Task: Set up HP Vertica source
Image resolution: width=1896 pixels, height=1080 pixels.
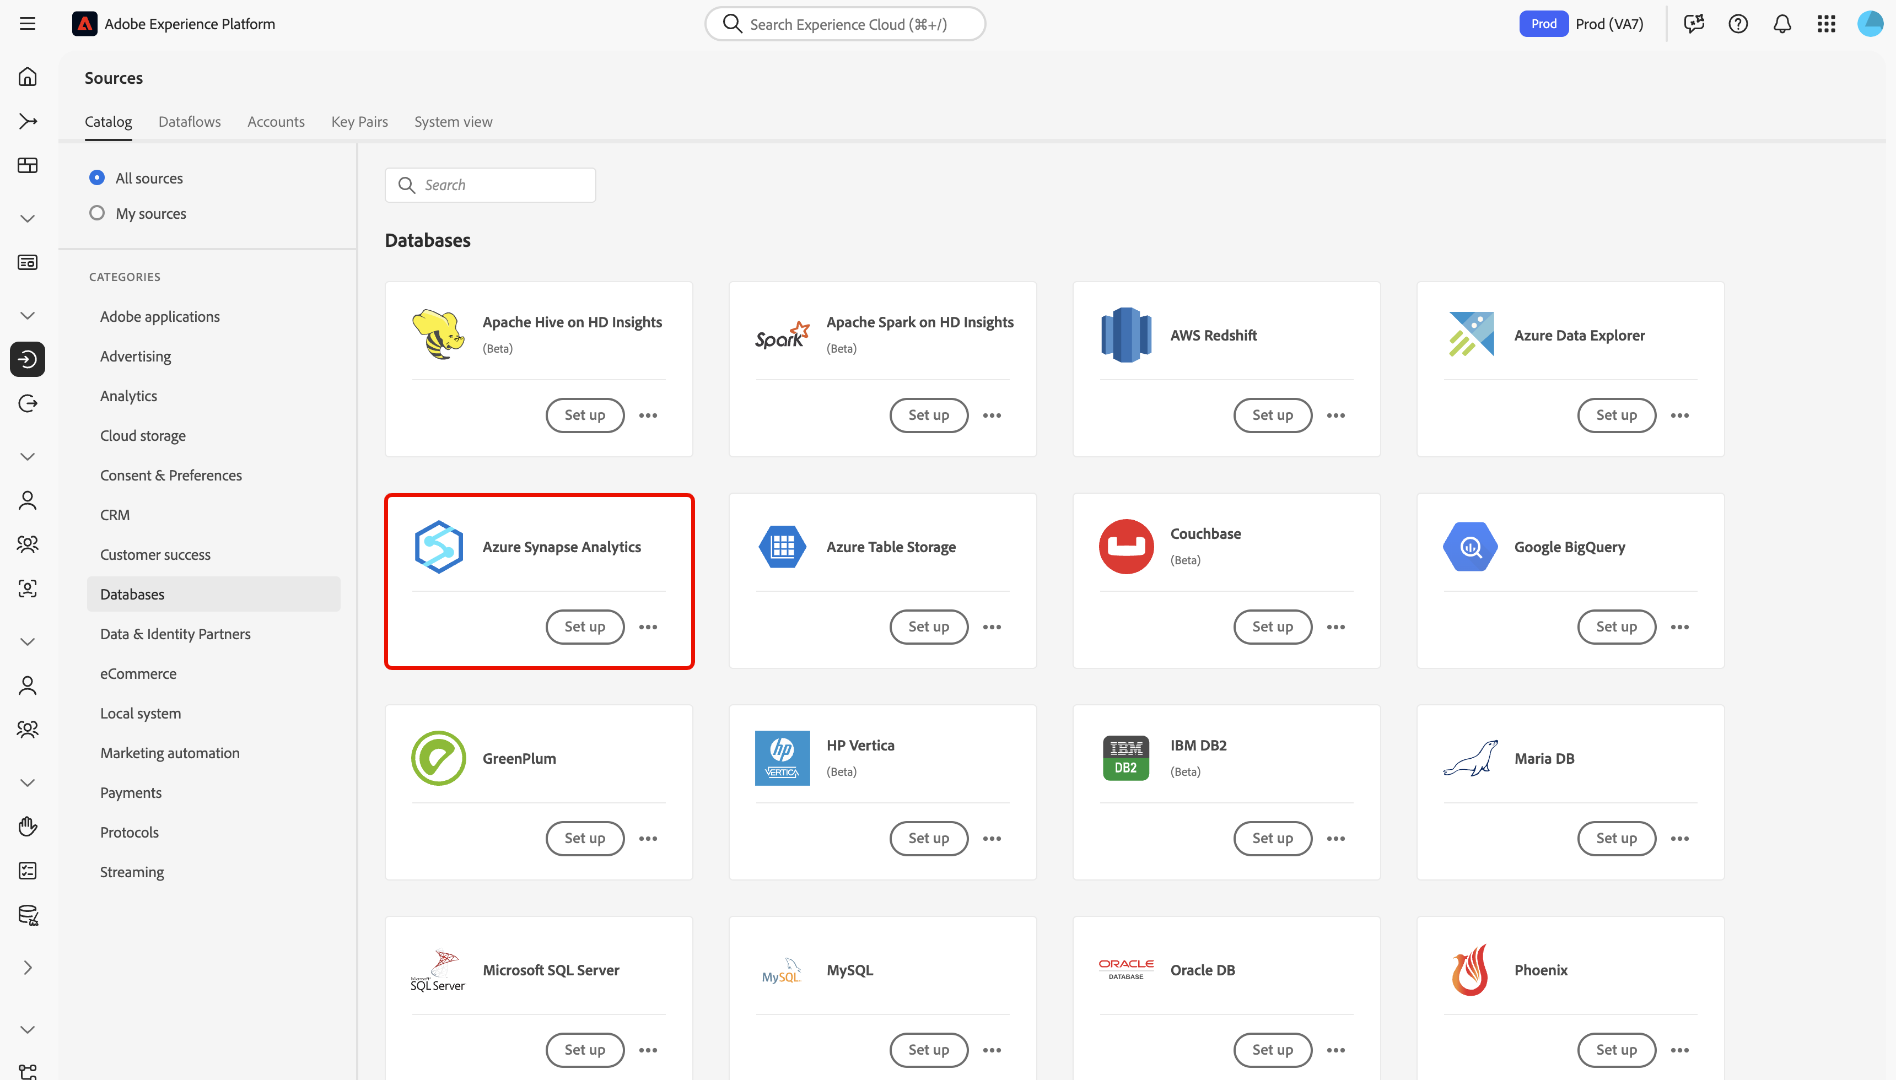Action: (x=929, y=838)
